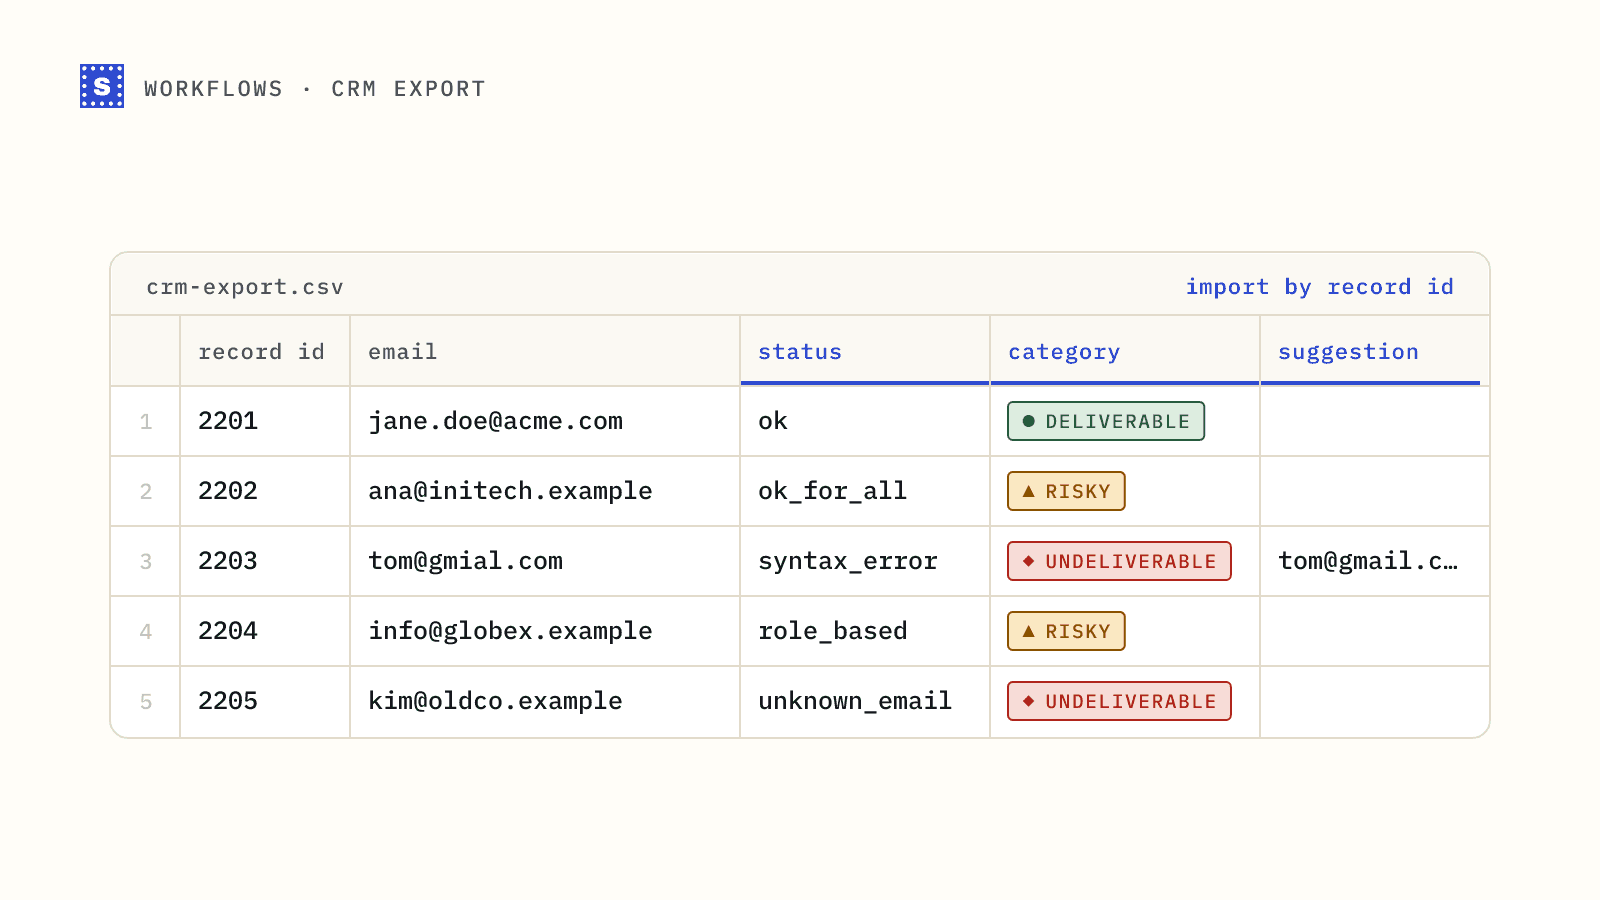This screenshot has width=1600, height=900.
Task: Click the tom@gmial.com email cell
Action: coord(545,561)
